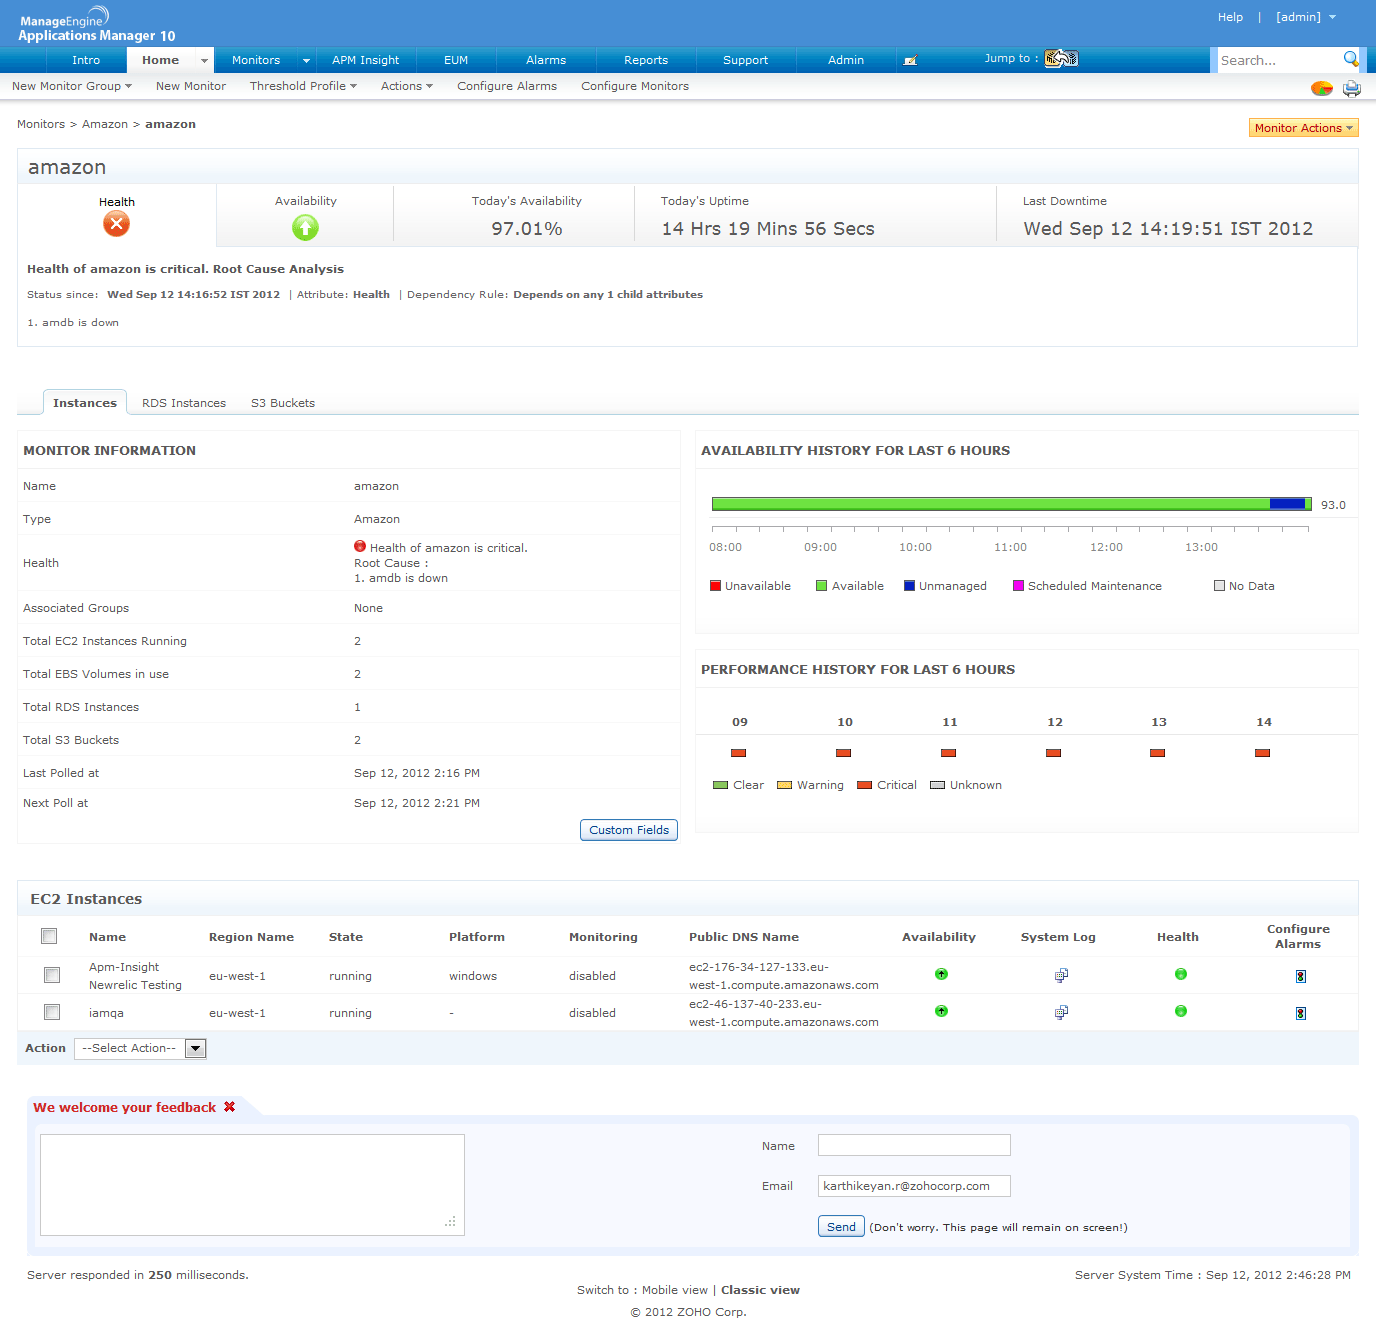Click the green availability history bar
Screen dimensions: 1376x1325
(990, 504)
